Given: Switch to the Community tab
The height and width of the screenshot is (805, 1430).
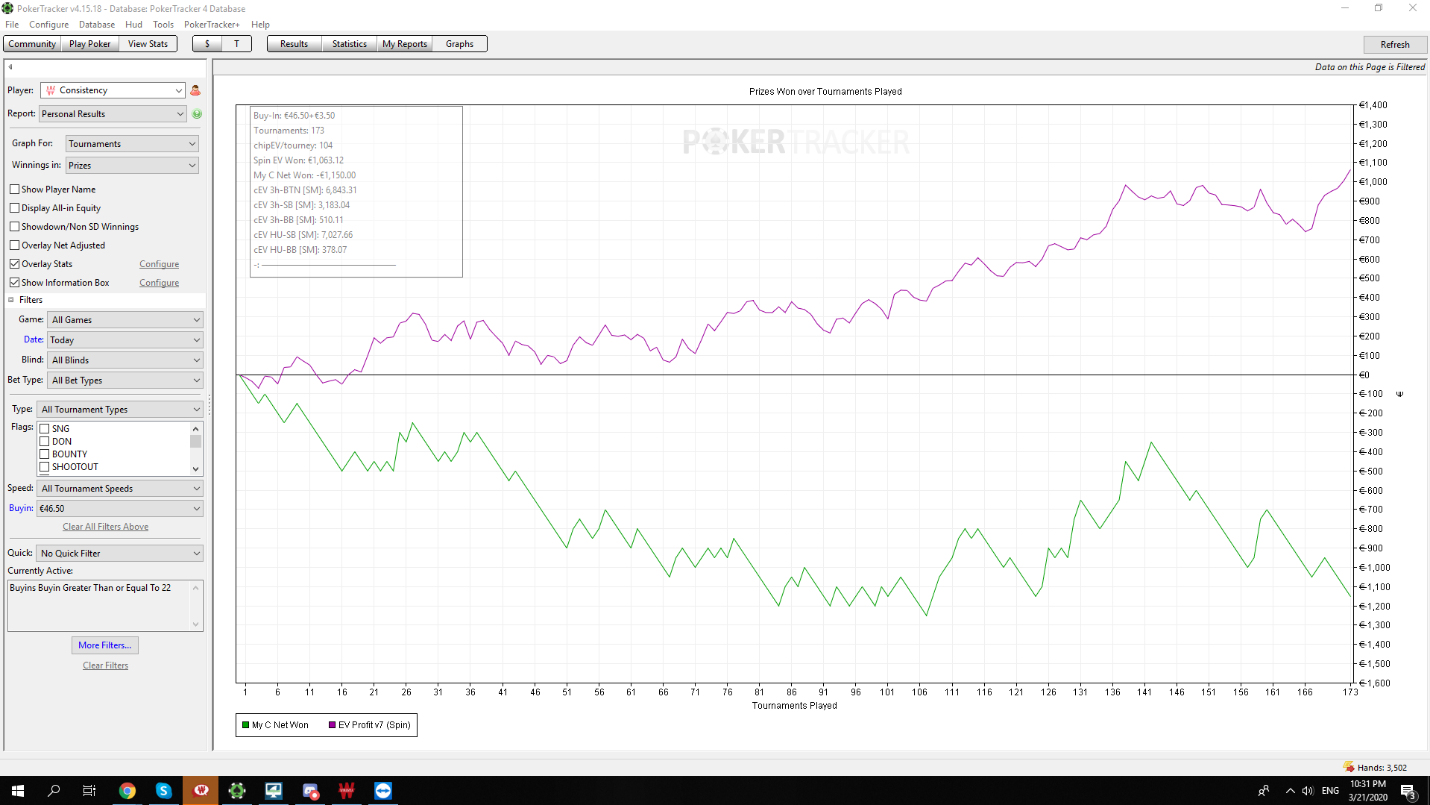Looking at the screenshot, I should 32,44.
